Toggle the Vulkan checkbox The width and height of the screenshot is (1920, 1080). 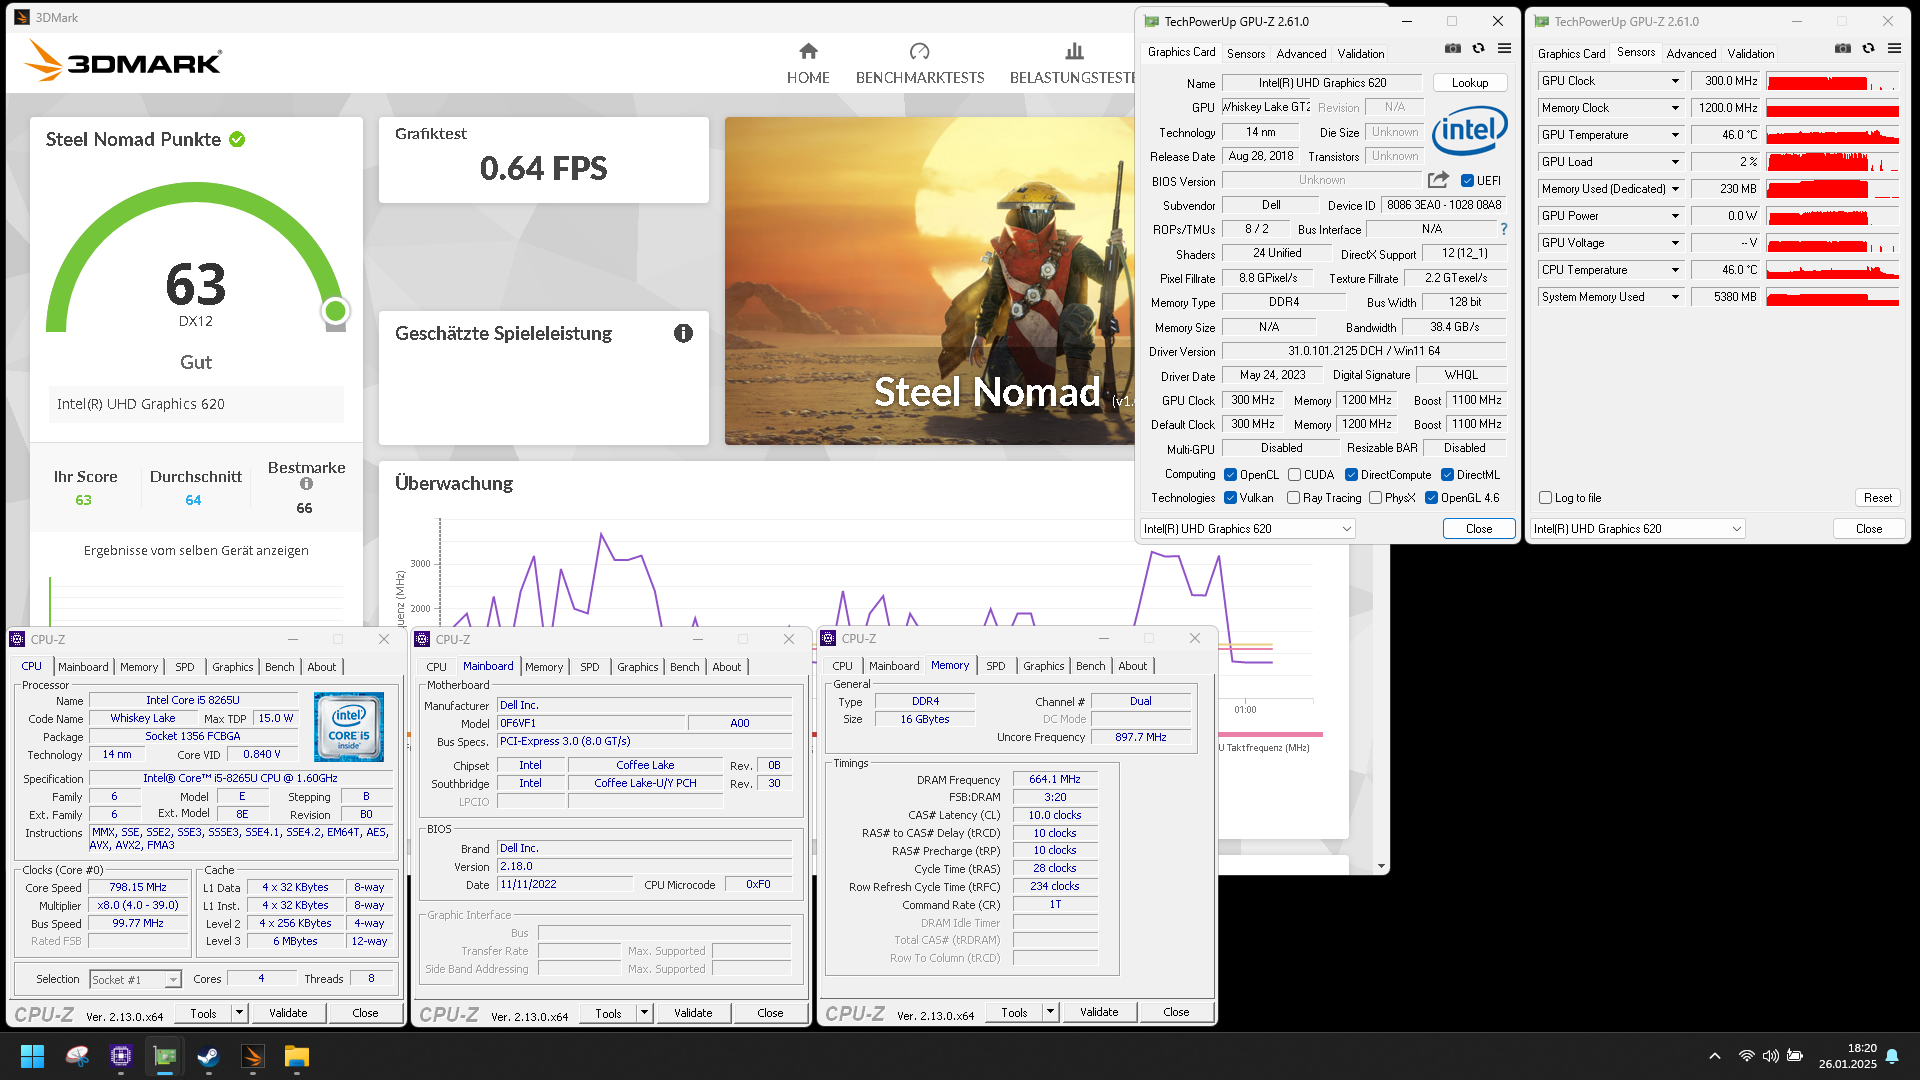1231,498
